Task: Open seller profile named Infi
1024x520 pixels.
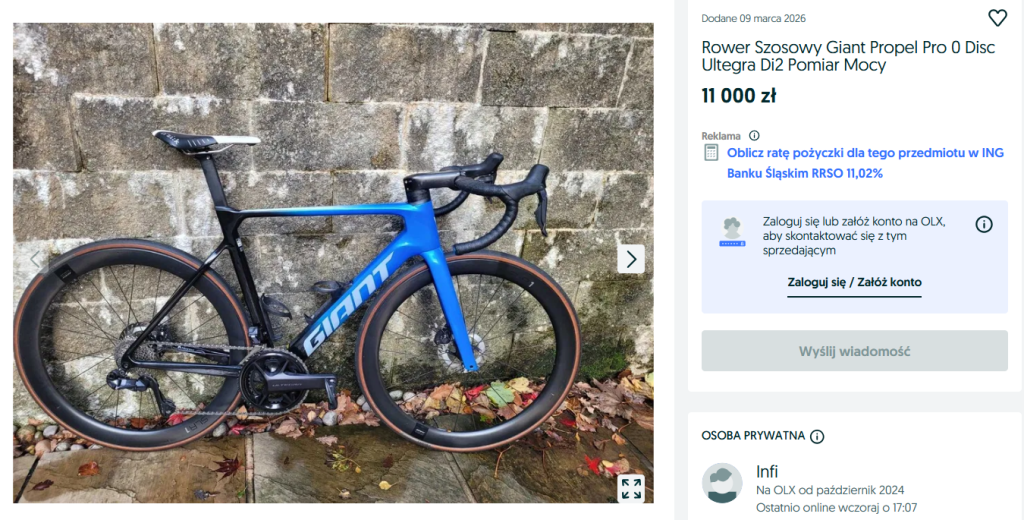Action: click(x=767, y=472)
